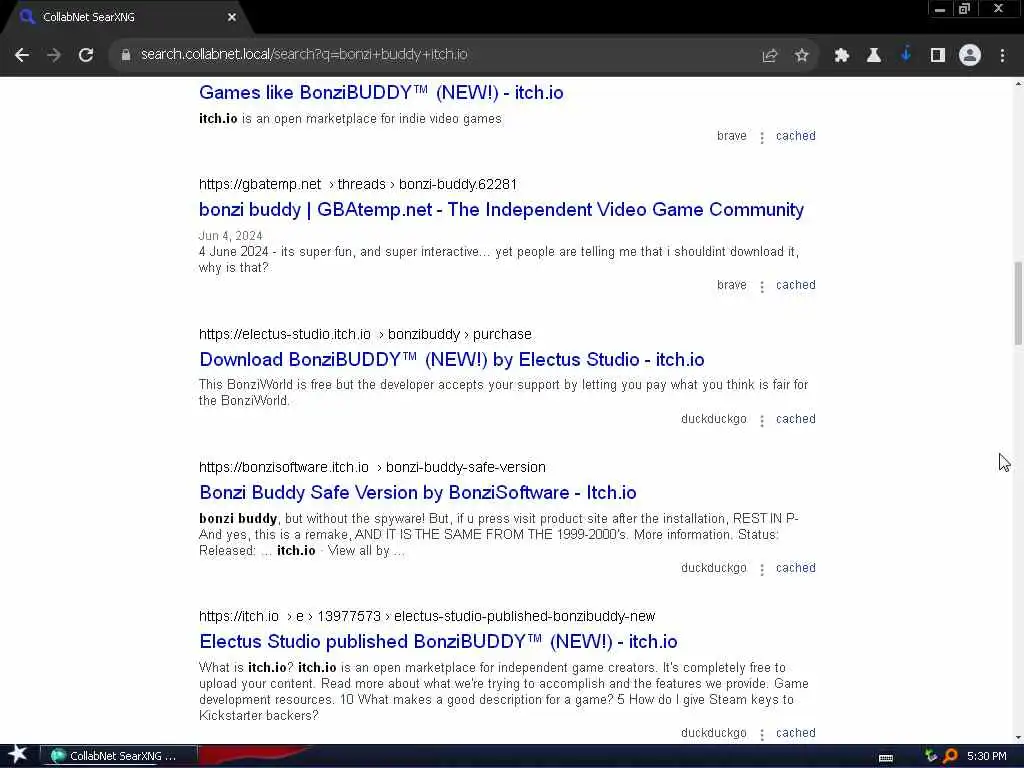Click the green network tray icon
Image resolution: width=1024 pixels, height=768 pixels.
[x=931, y=756]
